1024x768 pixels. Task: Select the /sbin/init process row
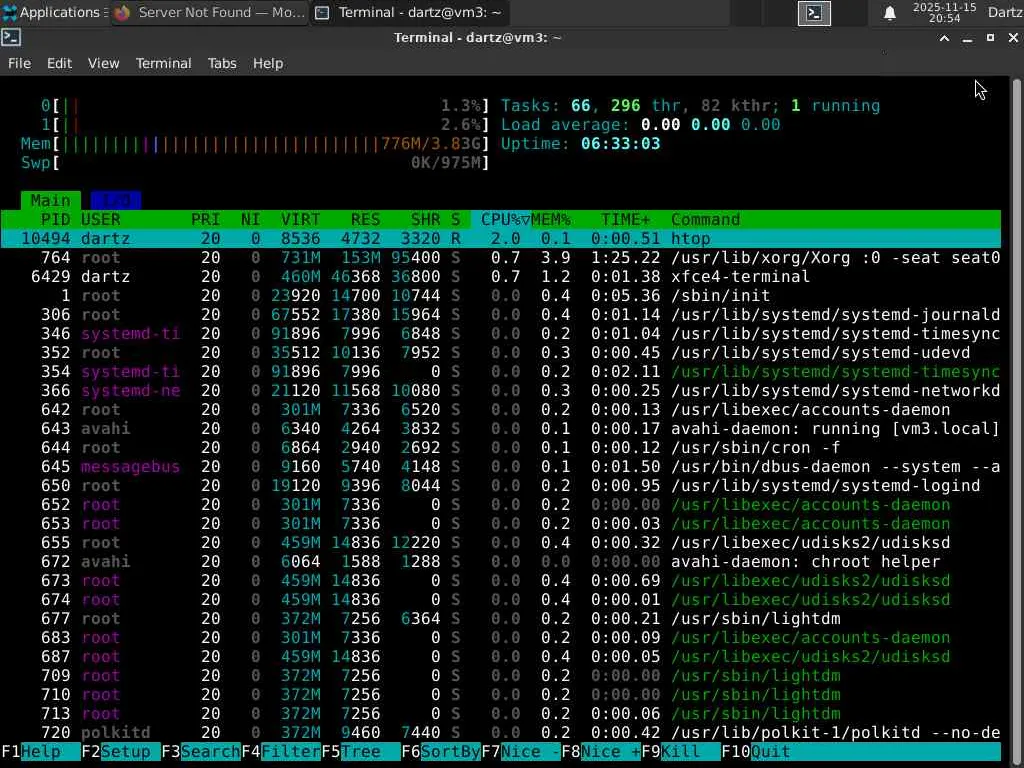501,295
